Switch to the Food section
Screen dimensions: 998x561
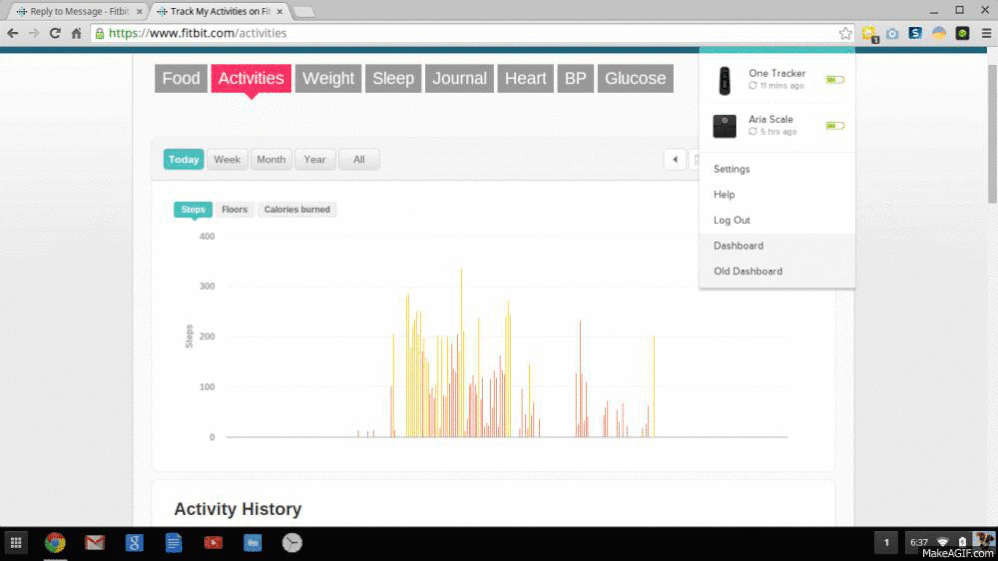[181, 78]
